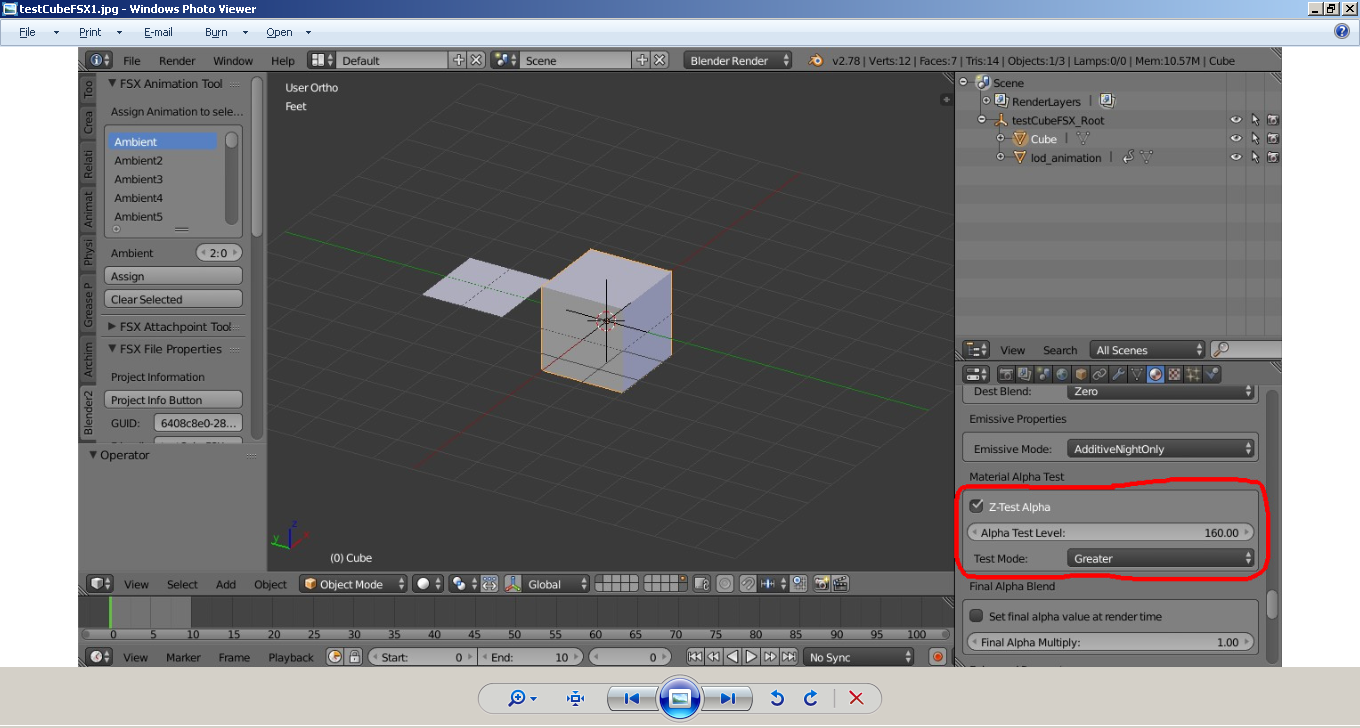Uncheck the Z-Test Alpha checkbox

pyautogui.click(x=977, y=506)
